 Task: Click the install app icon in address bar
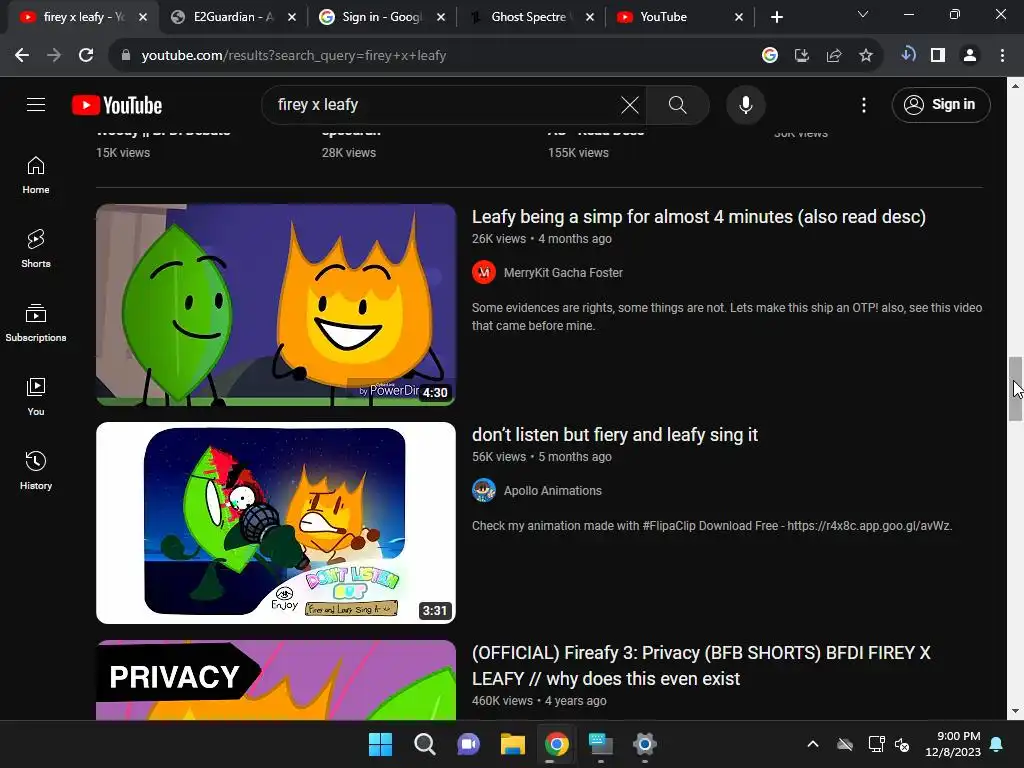pyautogui.click(x=802, y=56)
